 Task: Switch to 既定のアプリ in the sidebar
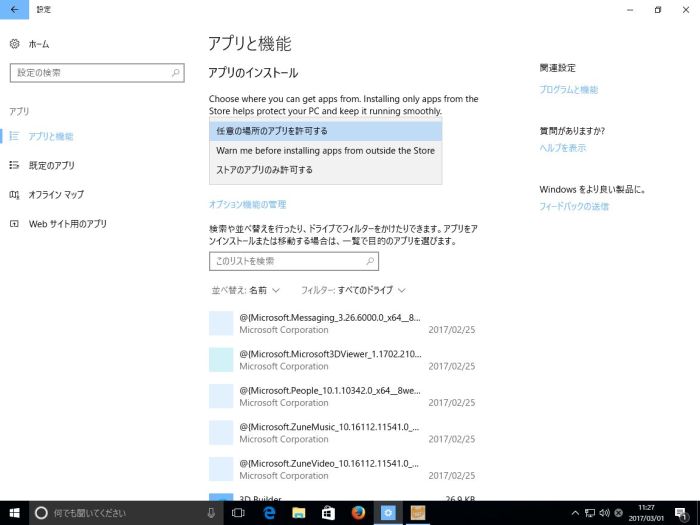(51, 165)
